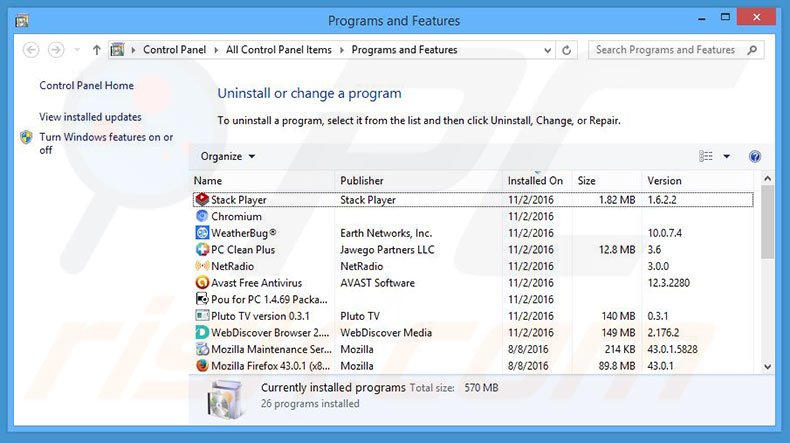Click publisher Earth Networks, Inc.
The width and height of the screenshot is (790, 443).
click(386, 233)
